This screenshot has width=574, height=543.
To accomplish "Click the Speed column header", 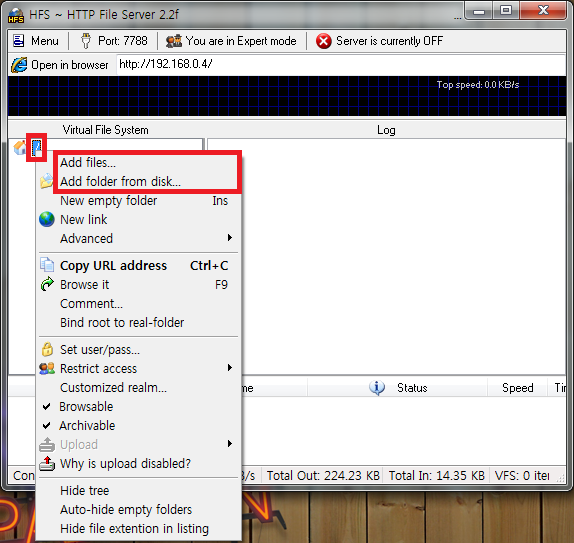I will click(517, 387).
